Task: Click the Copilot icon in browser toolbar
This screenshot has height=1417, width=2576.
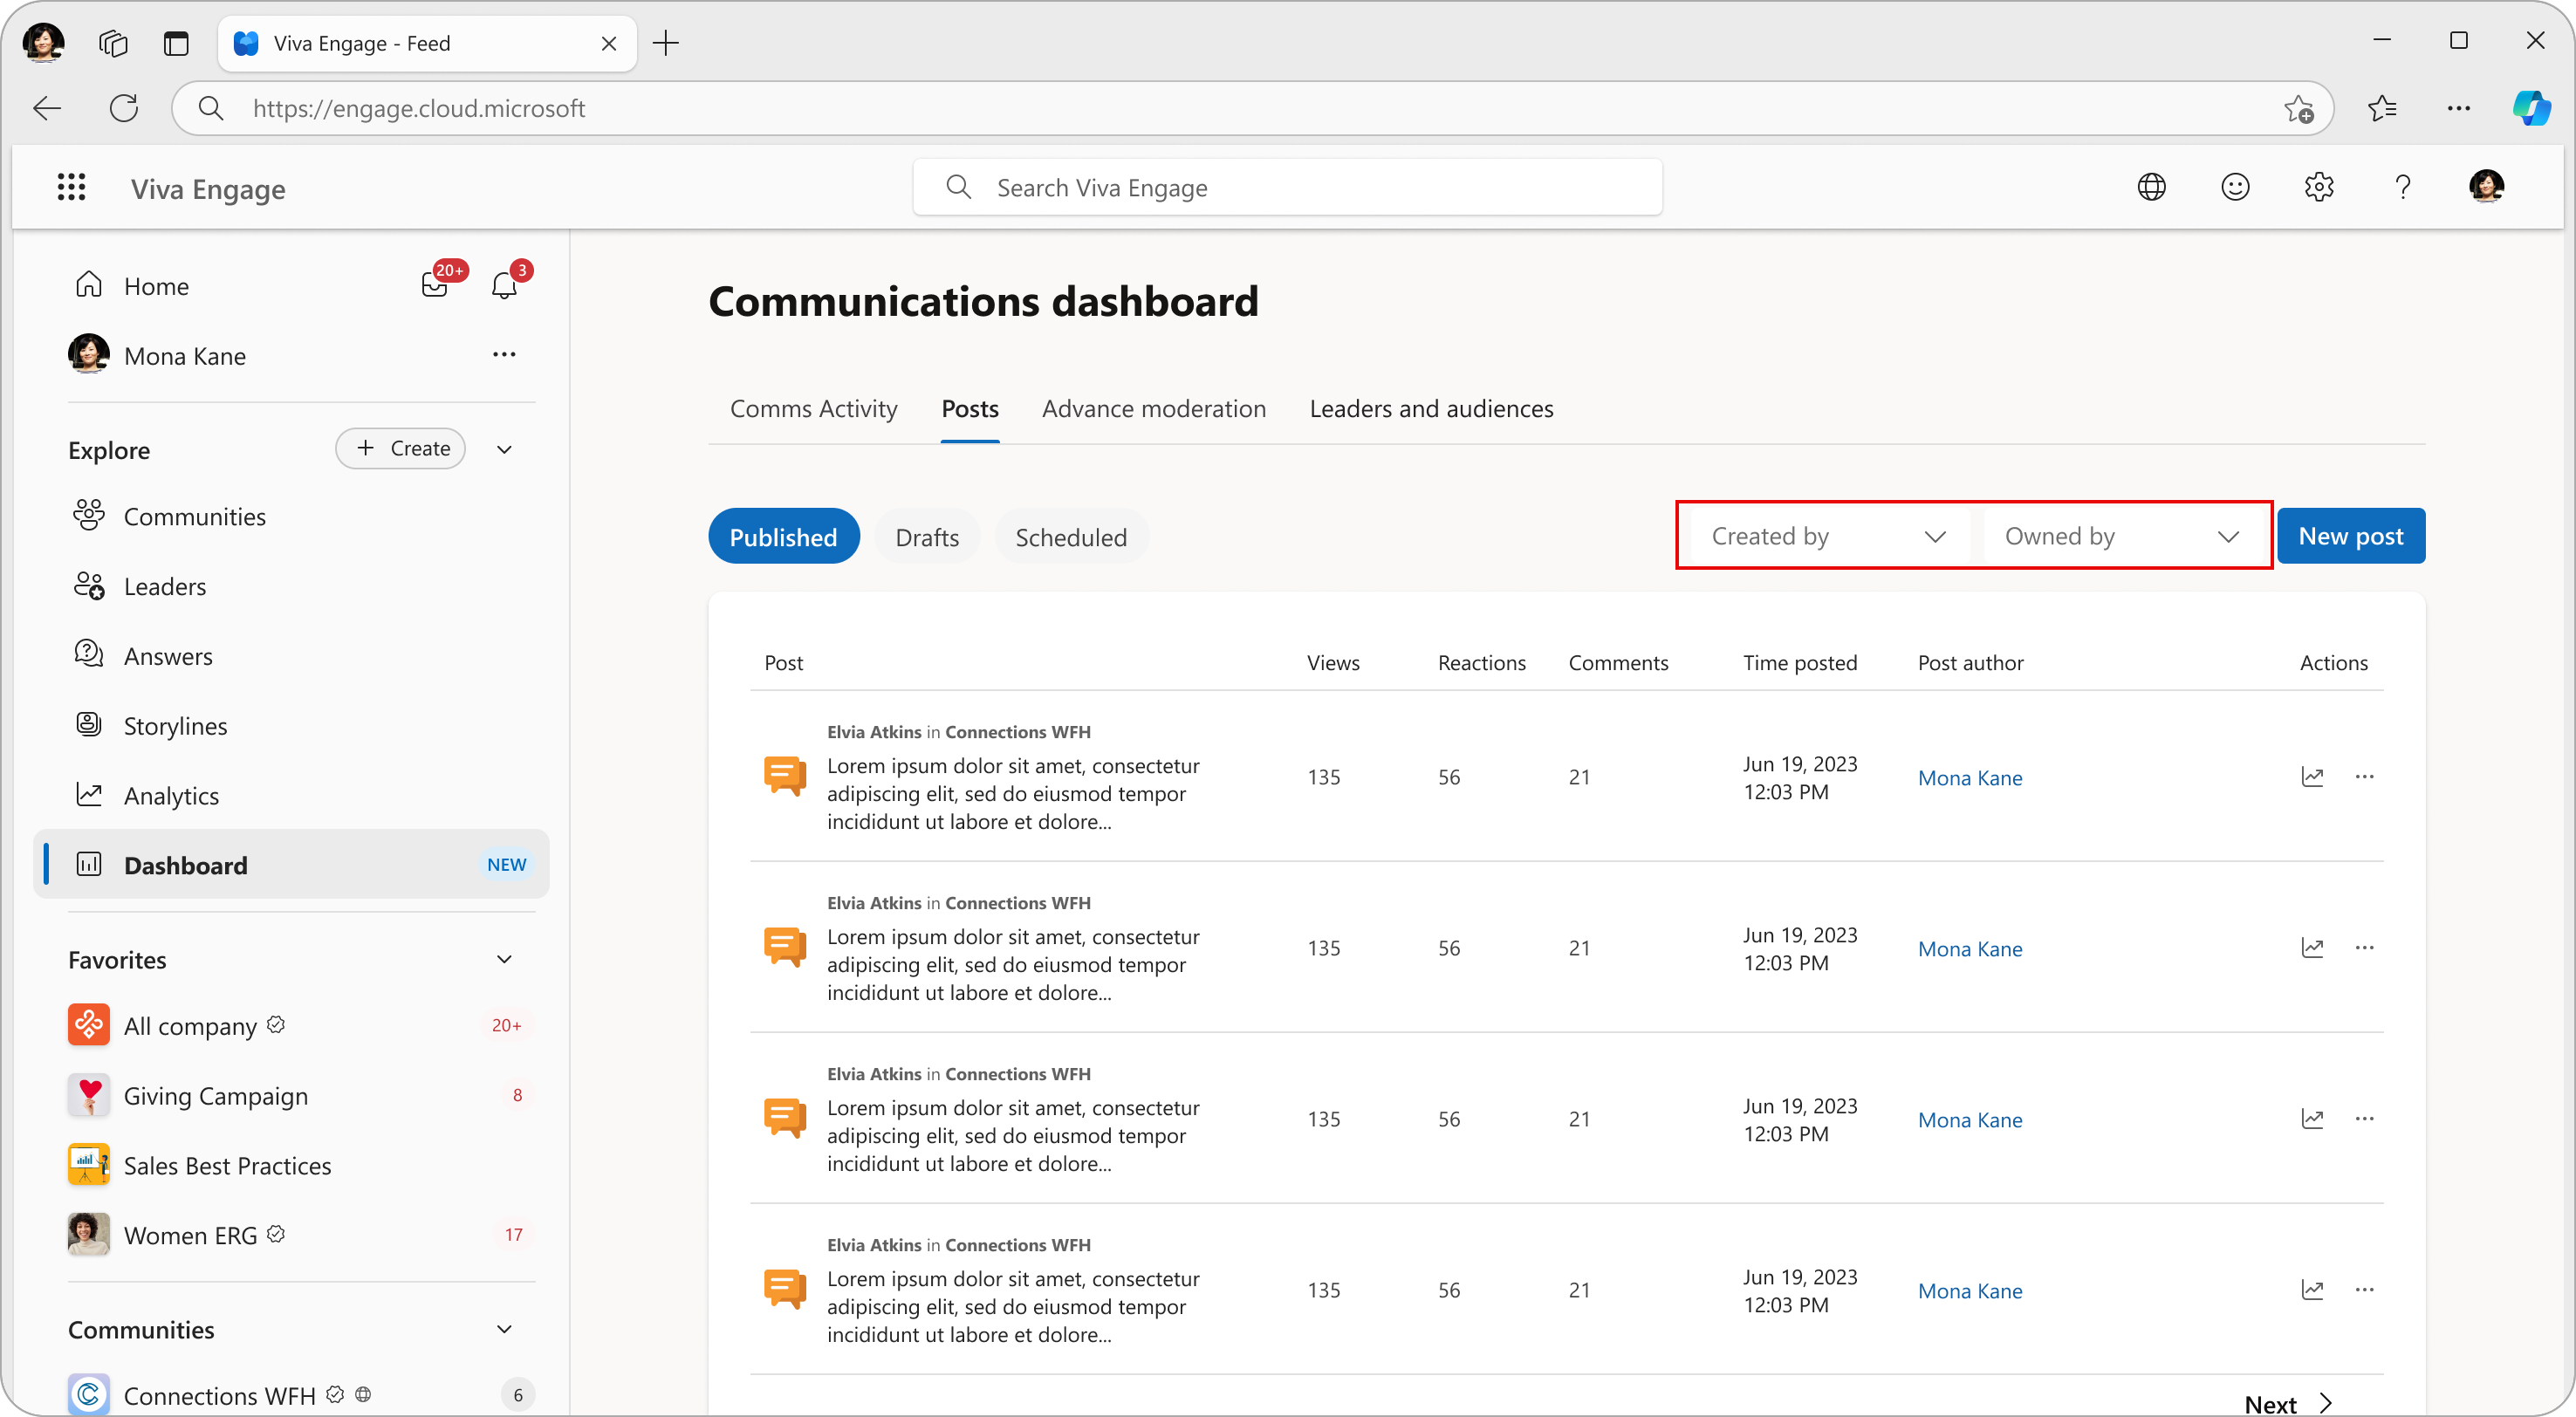Action: tap(2531, 108)
